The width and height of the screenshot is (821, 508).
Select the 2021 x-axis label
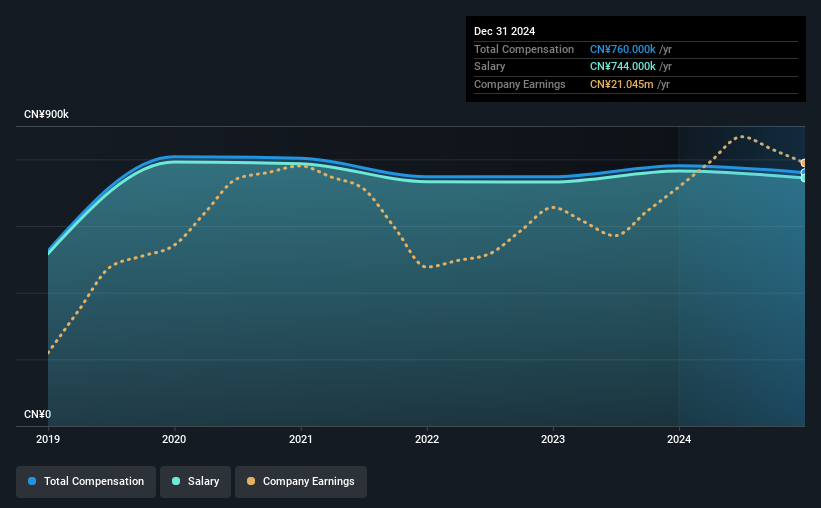[301, 439]
